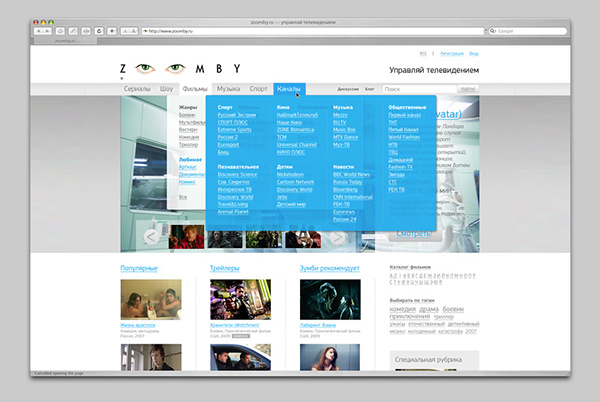
Task: Open channel 'BBC World News'
Action: click(x=351, y=174)
